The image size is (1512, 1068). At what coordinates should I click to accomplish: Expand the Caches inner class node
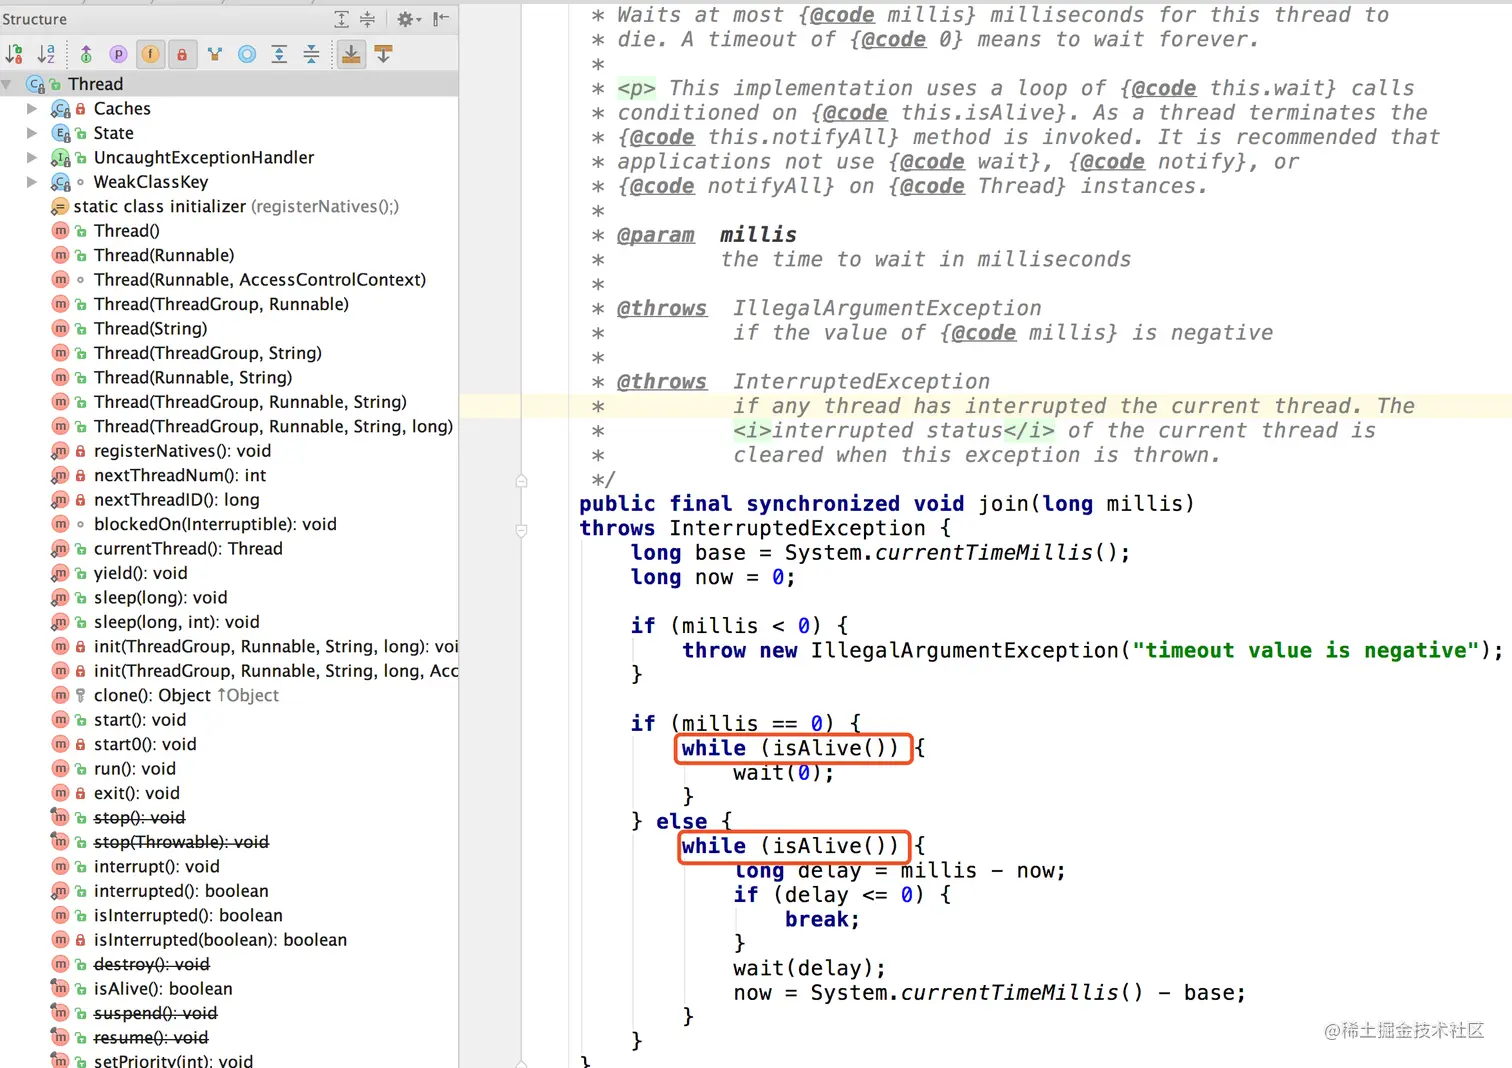[32, 108]
